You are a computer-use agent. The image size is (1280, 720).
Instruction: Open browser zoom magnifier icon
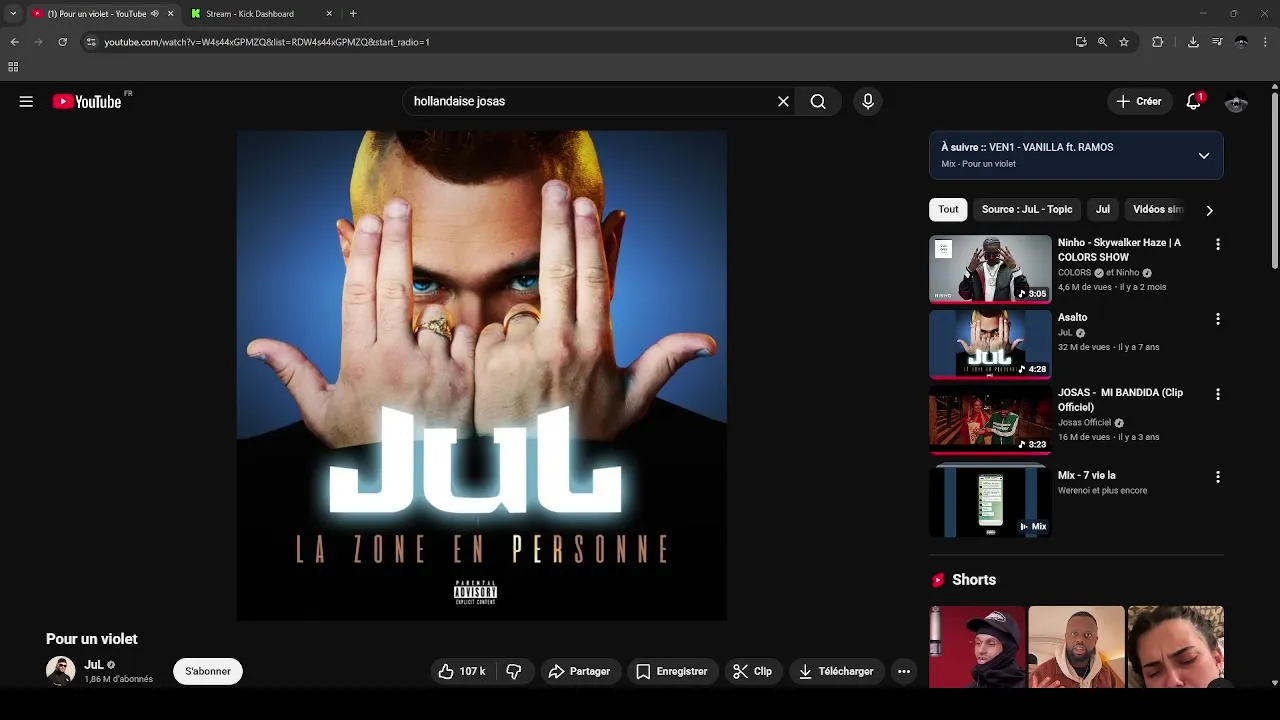pos(1102,42)
